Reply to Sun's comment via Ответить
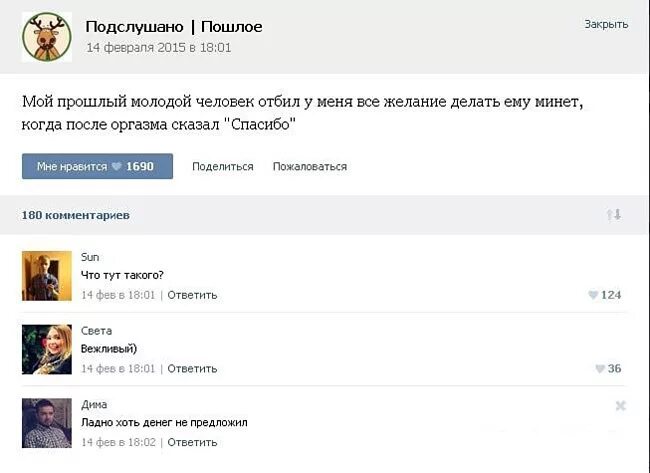 pos(192,295)
